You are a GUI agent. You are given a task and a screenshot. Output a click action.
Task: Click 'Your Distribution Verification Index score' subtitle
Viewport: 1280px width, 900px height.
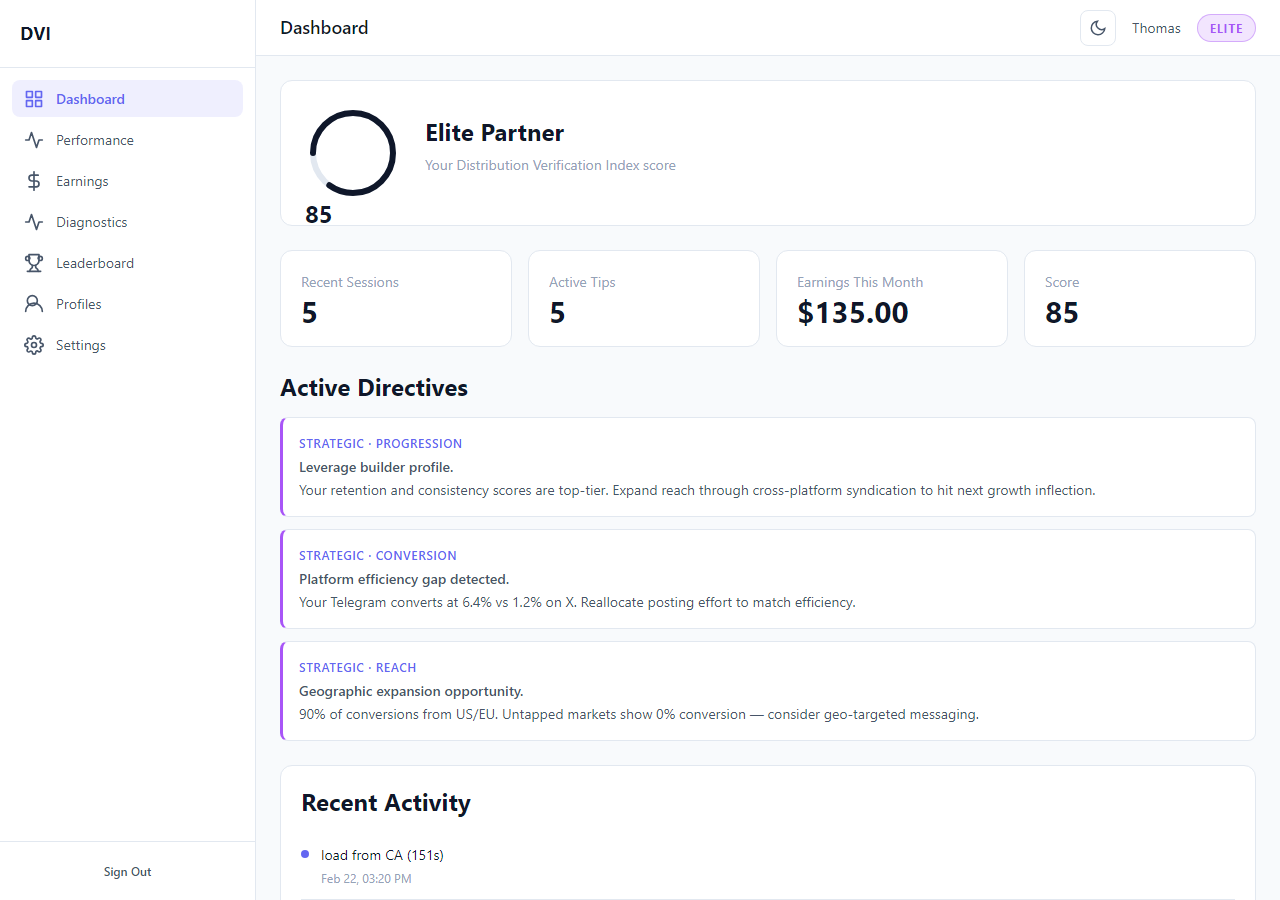[550, 165]
